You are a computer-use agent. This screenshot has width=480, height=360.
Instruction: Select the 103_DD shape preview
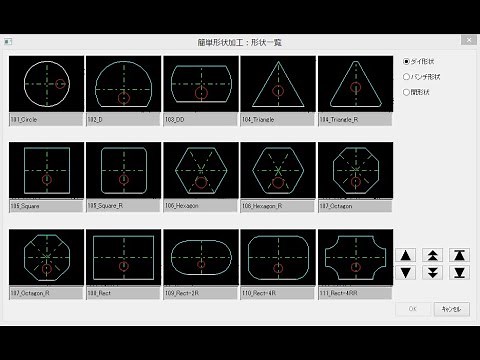pos(201,84)
